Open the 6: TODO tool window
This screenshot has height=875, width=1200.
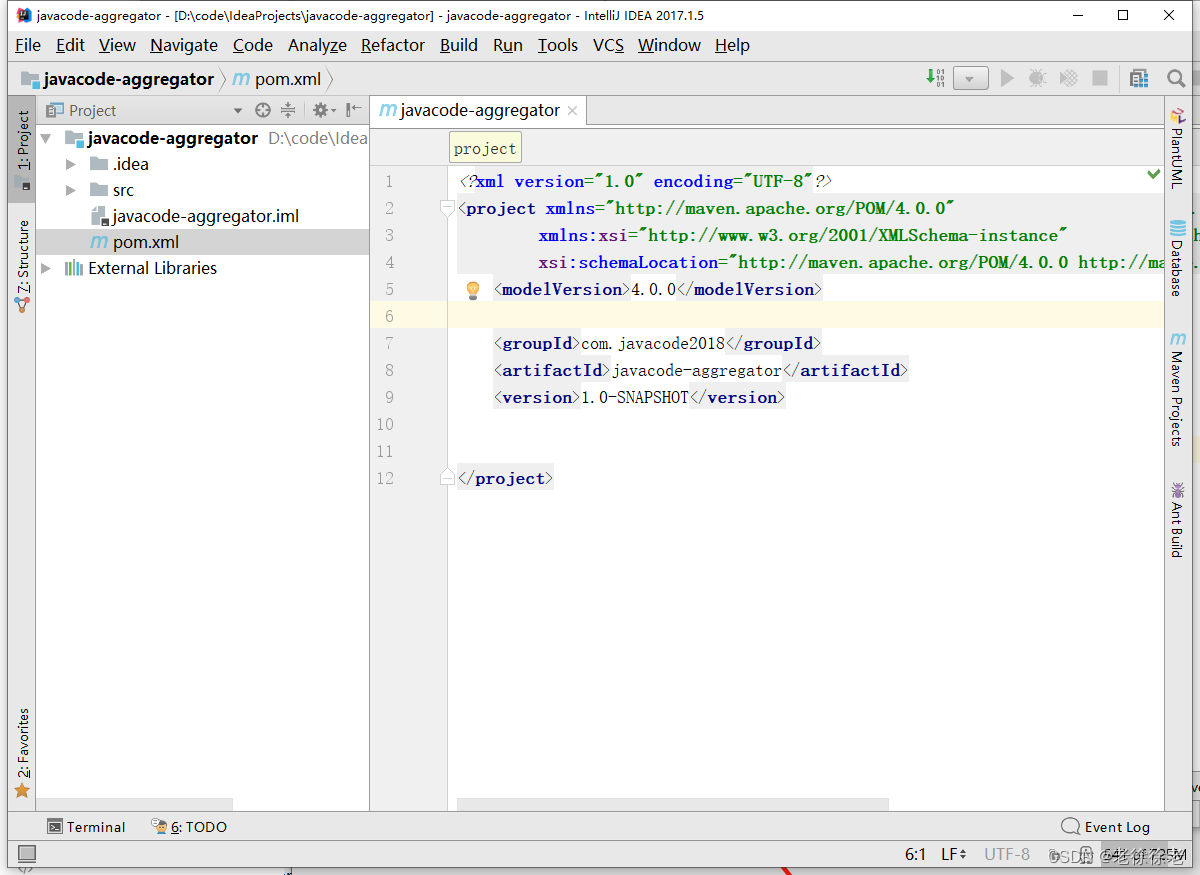coord(189,827)
